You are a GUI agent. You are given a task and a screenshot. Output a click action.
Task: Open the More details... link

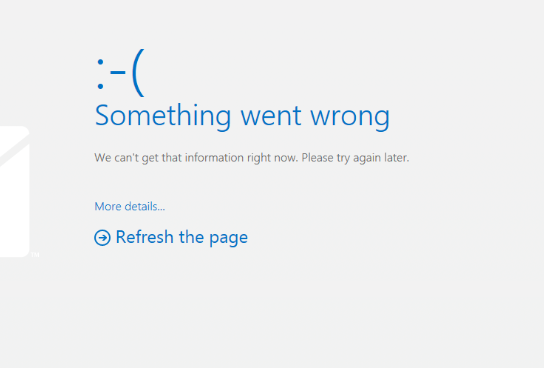[x=130, y=206]
